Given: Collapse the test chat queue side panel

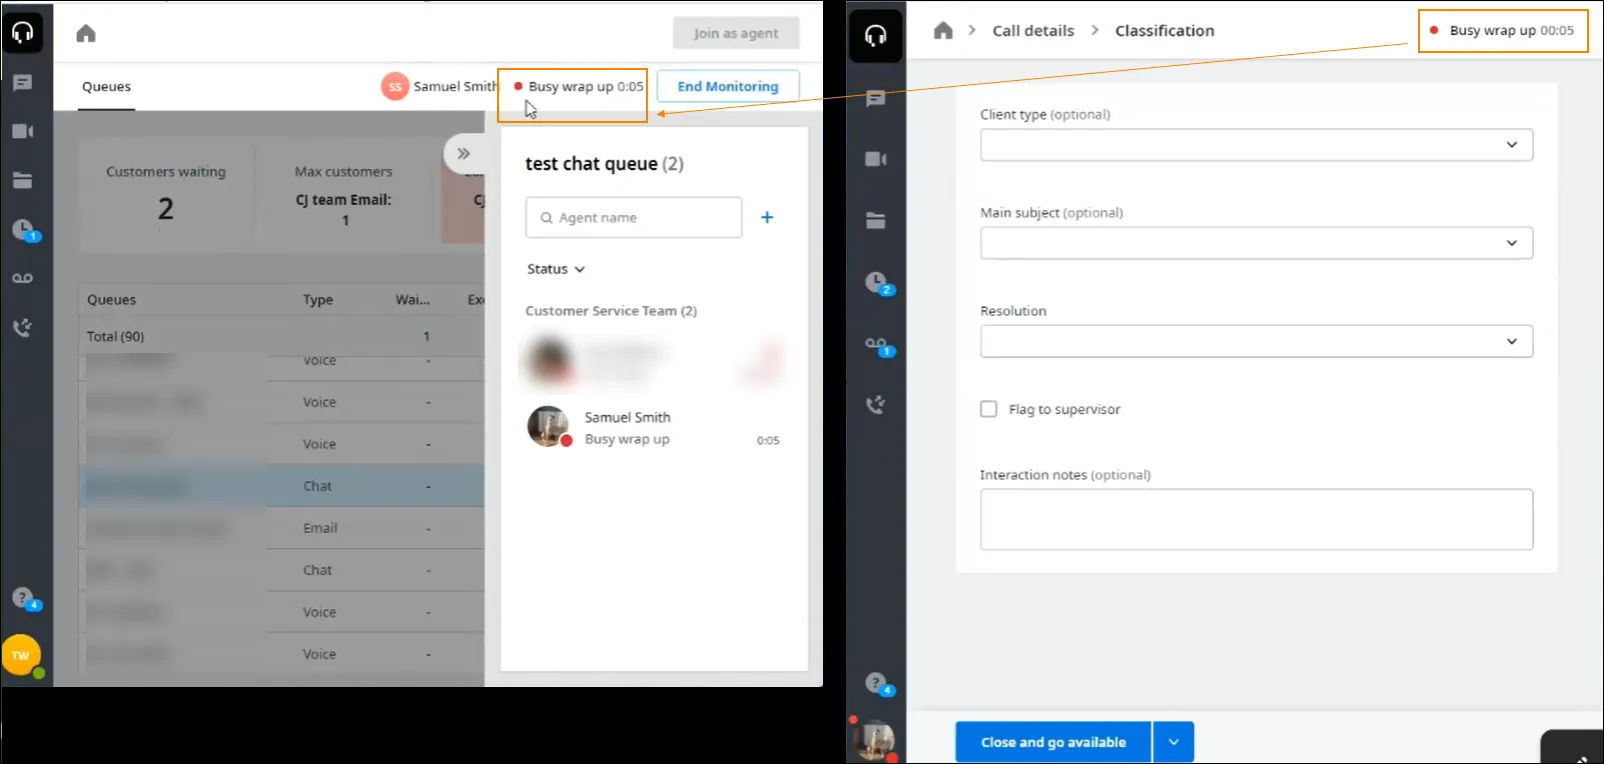Looking at the screenshot, I should (463, 154).
